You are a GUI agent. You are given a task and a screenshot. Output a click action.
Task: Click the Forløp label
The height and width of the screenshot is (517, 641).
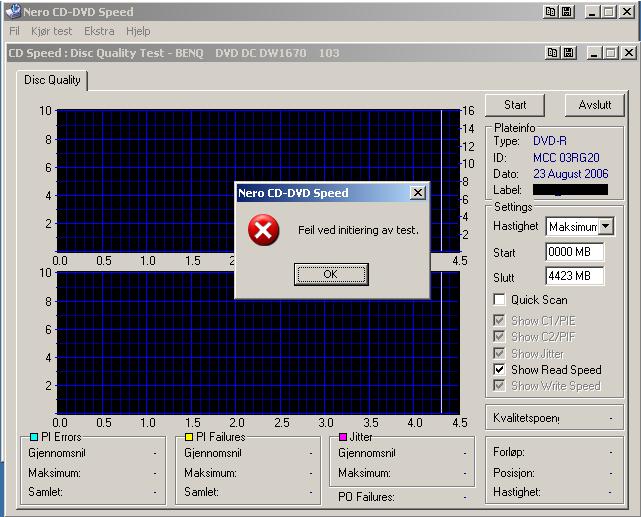[509, 452]
